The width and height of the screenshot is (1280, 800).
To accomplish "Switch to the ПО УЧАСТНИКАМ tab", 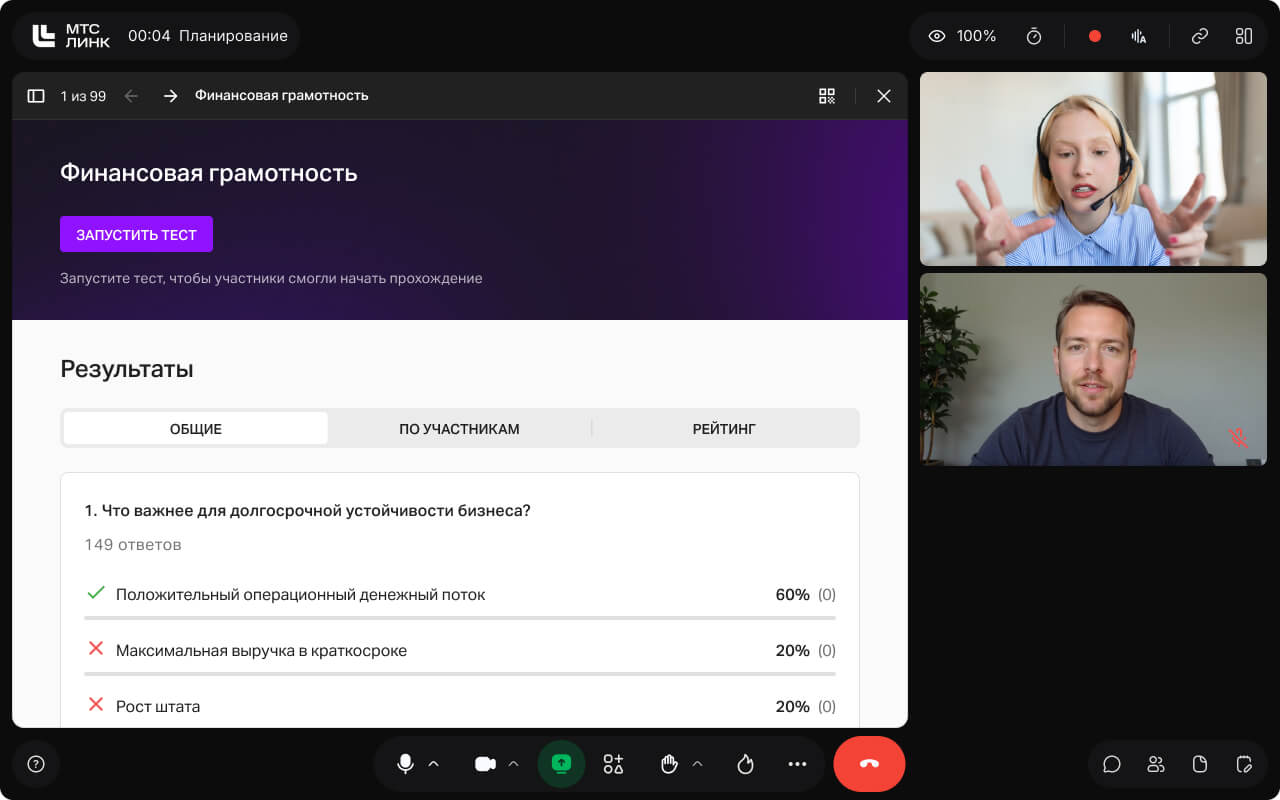I will (459, 429).
